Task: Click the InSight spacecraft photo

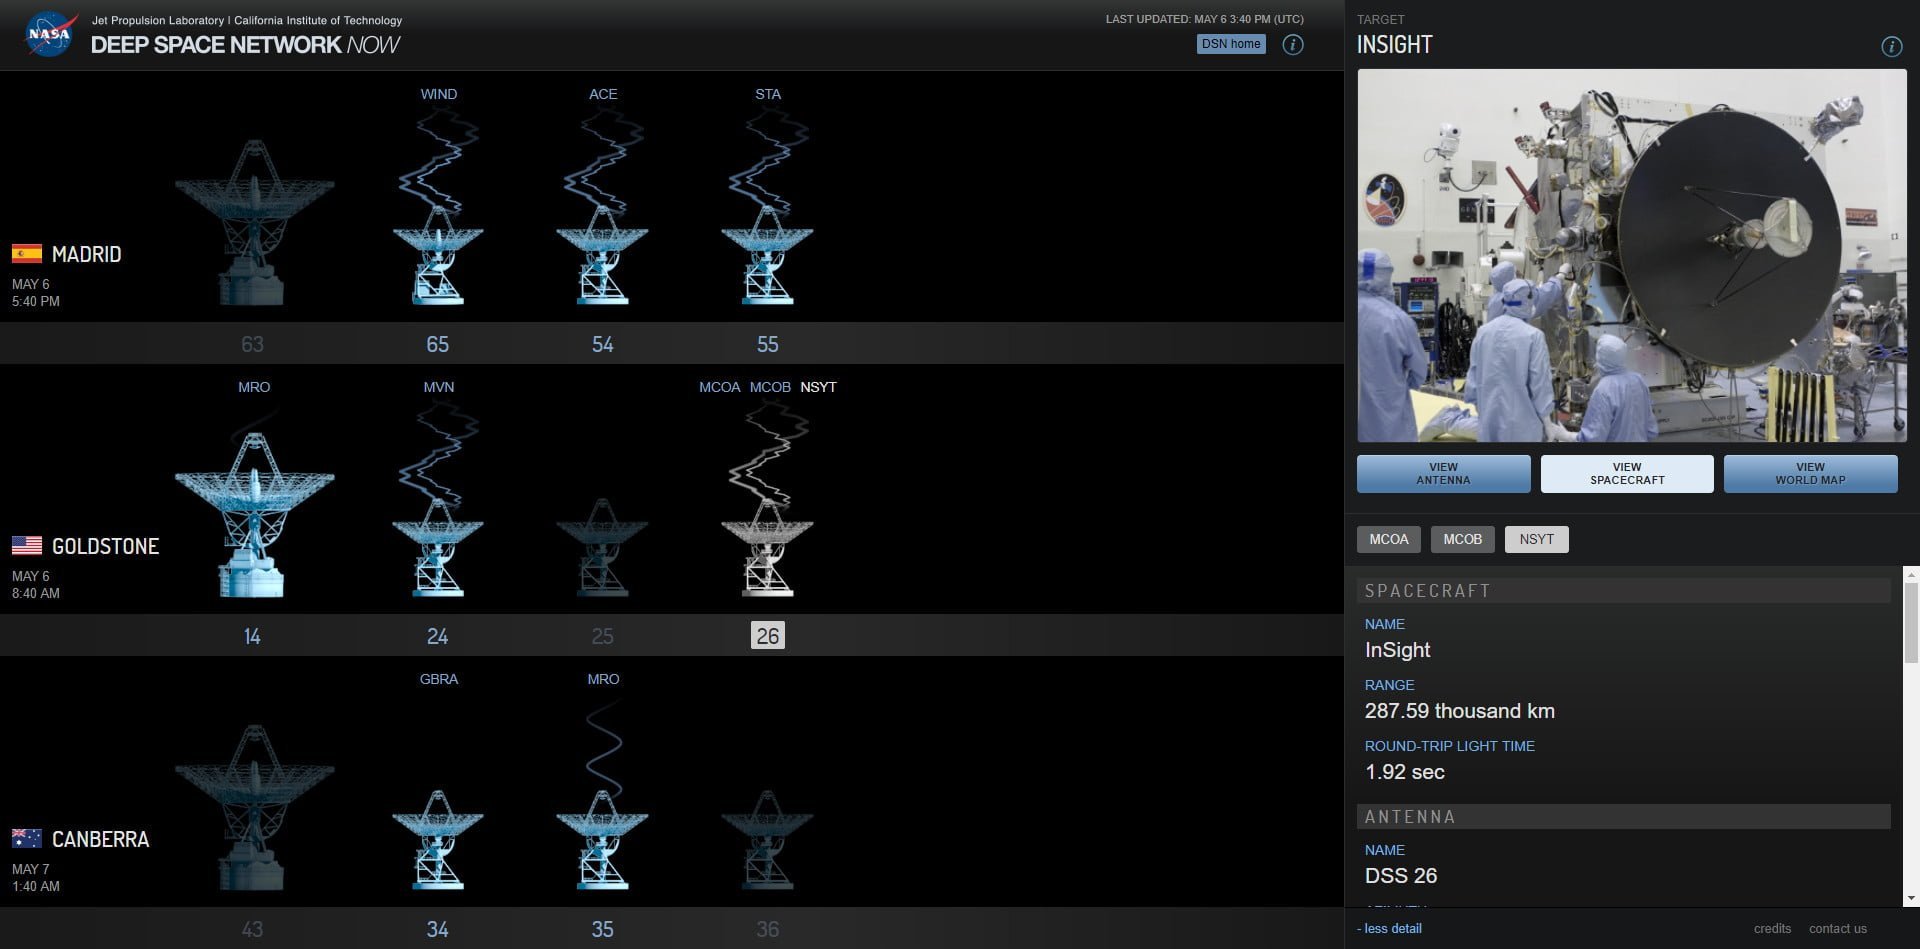Action: point(1632,256)
